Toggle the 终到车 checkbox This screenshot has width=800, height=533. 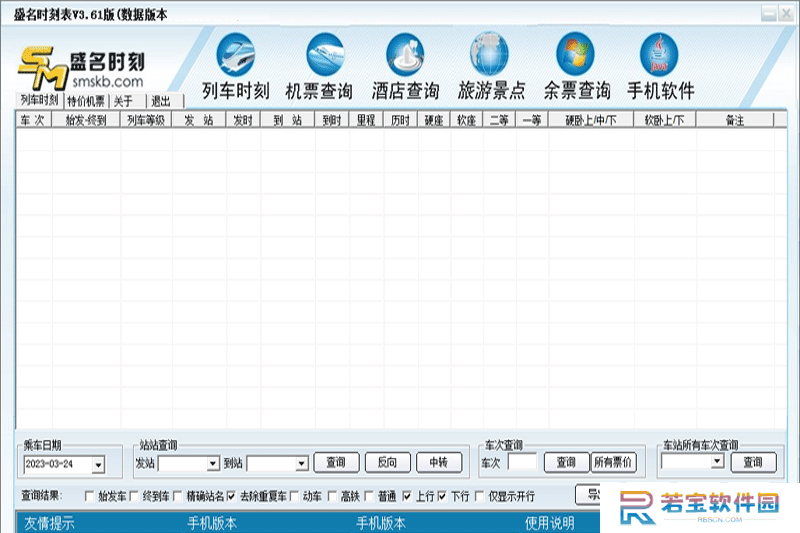134,496
